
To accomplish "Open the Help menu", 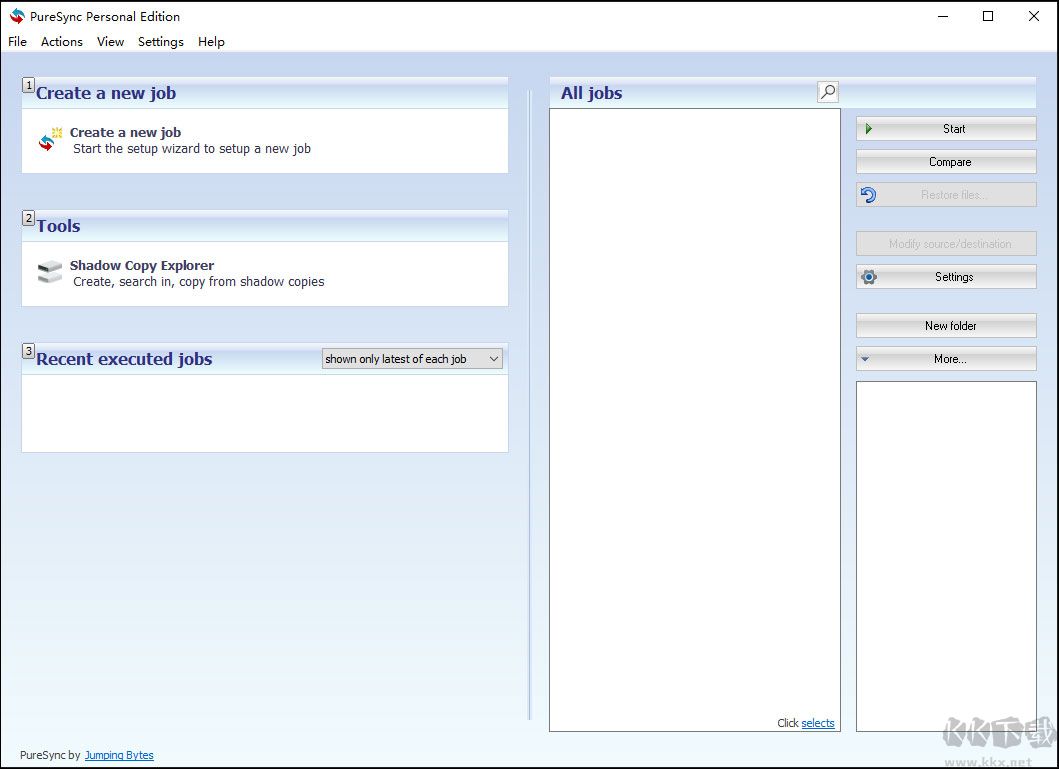I will [x=211, y=42].
